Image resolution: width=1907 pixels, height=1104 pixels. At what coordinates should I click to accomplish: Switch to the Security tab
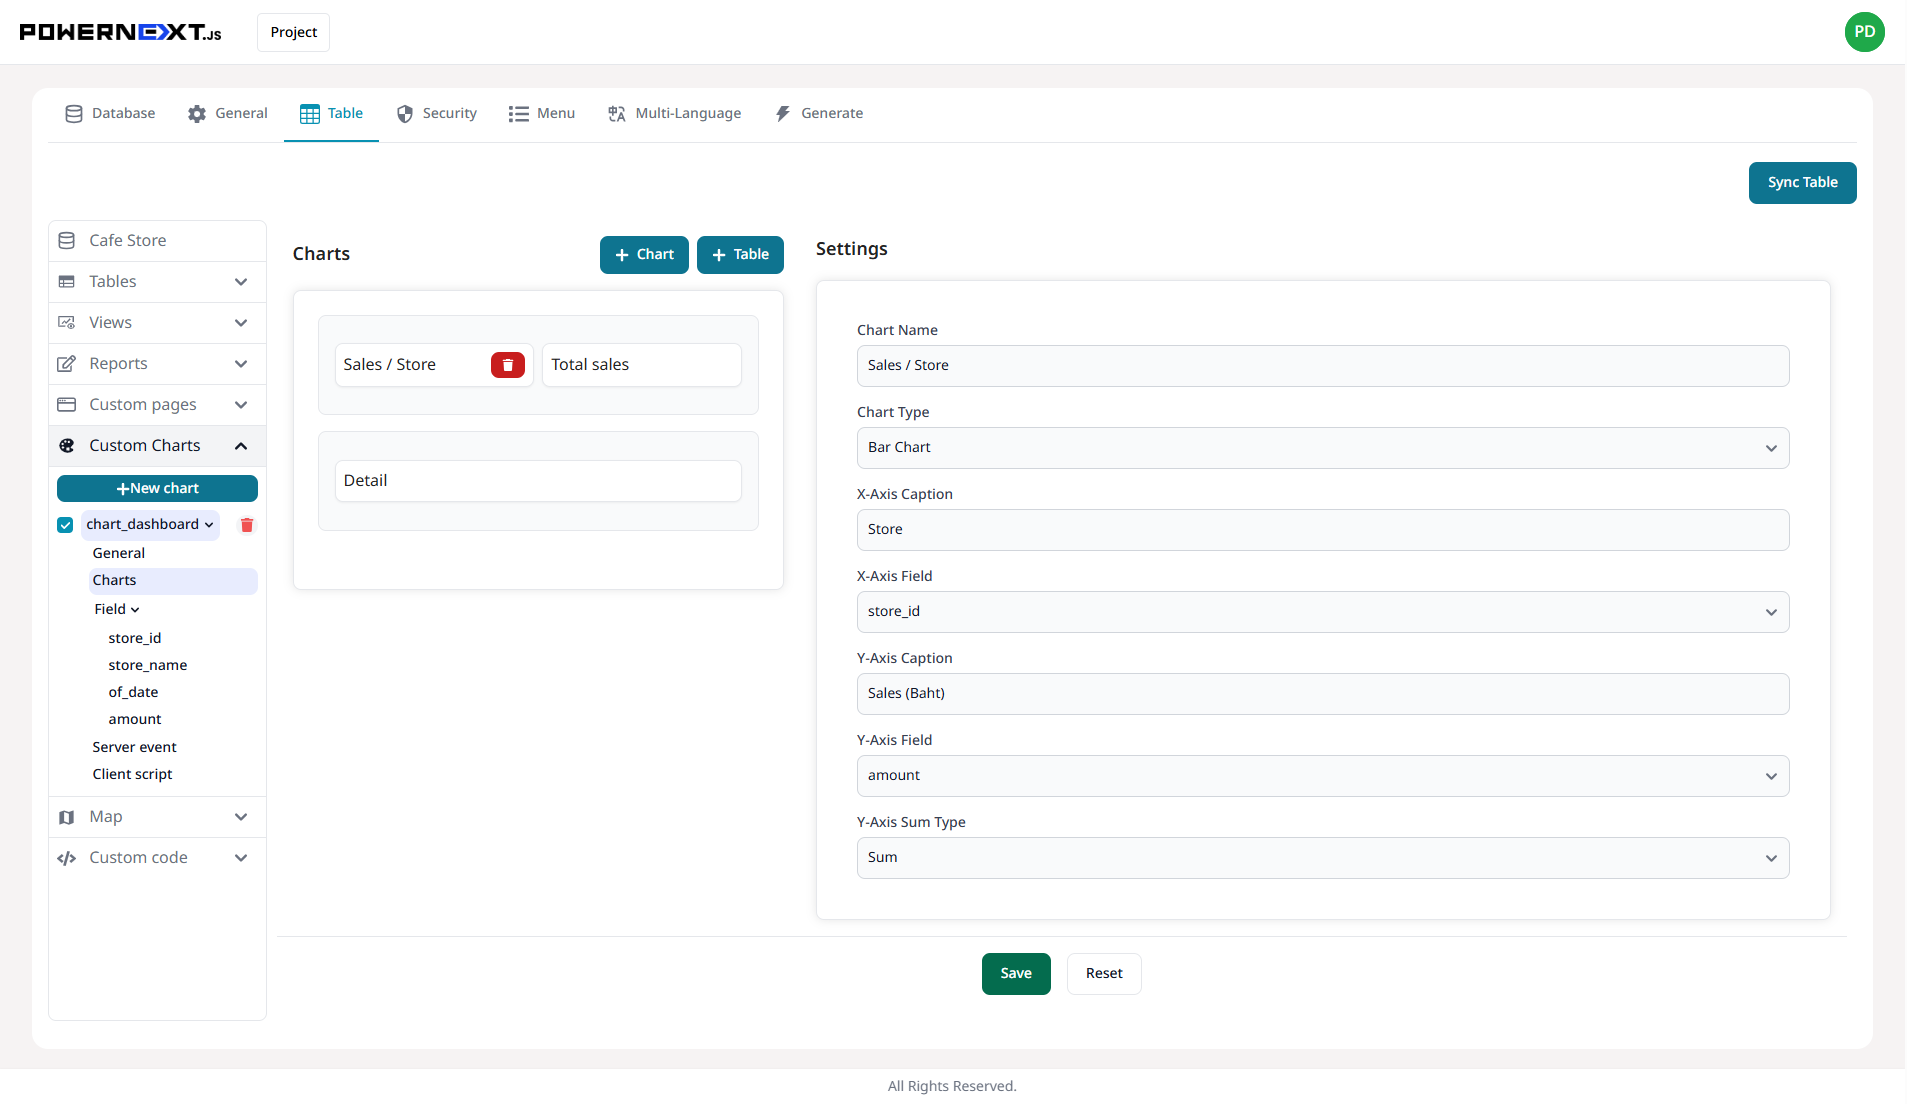[436, 114]
